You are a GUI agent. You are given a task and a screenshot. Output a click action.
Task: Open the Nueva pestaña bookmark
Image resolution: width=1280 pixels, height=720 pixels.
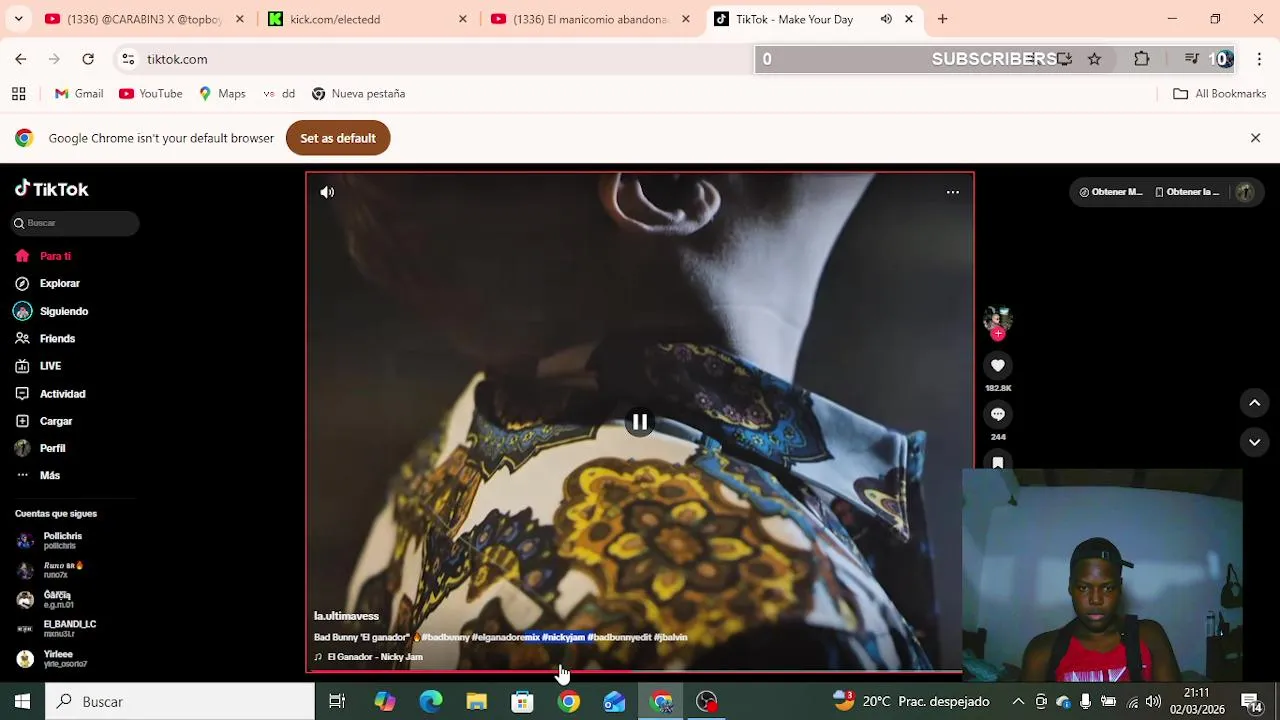point(359,94)
